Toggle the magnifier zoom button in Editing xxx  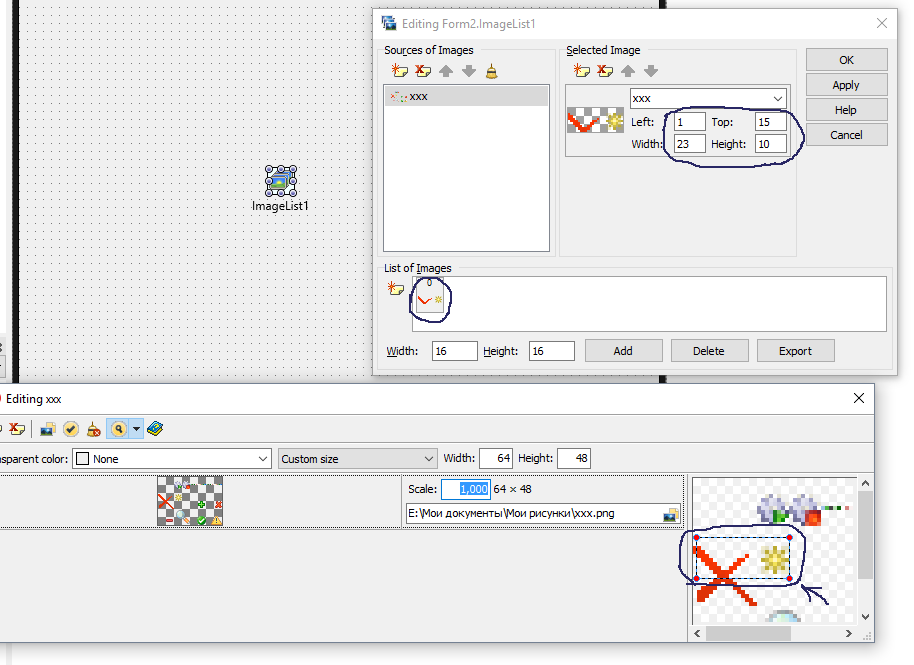pyautogui.click(x=118, y=430)
